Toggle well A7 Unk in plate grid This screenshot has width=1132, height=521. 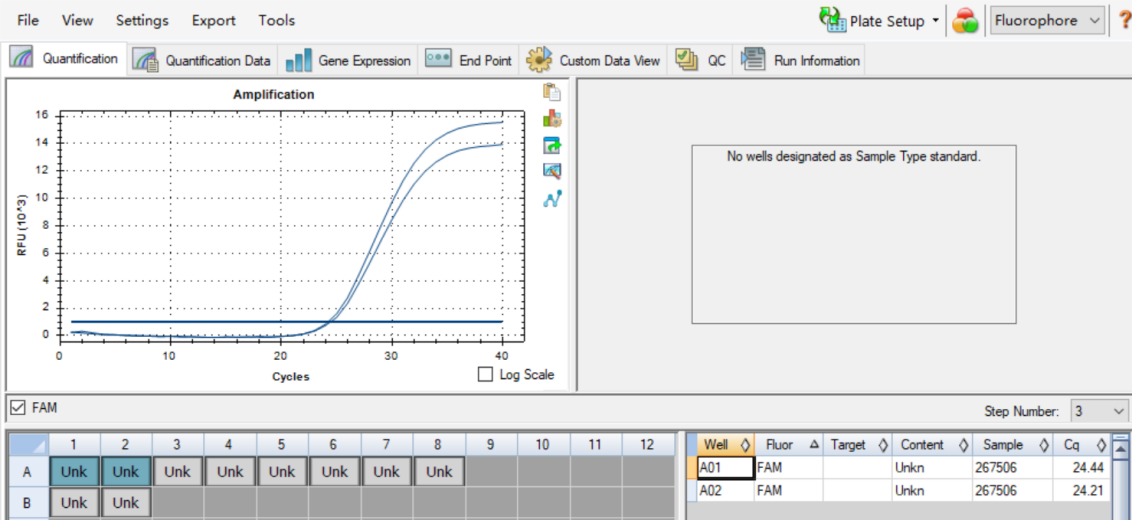point(387,472)
